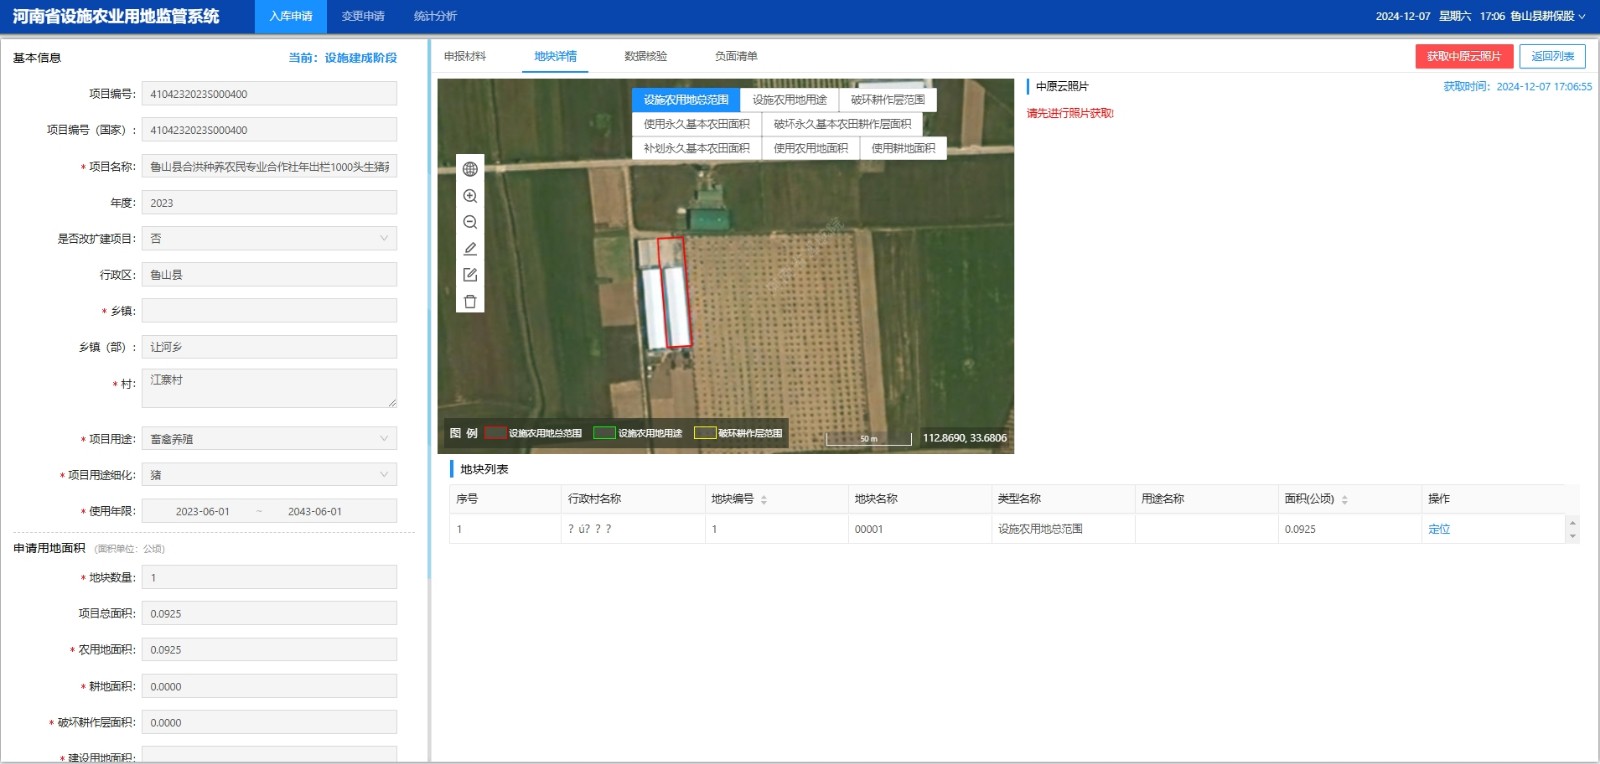Viewport: 1600px width, 764px height.
Task: Click the 年度 field showing 2023
Action: click(x=269, y=202)
